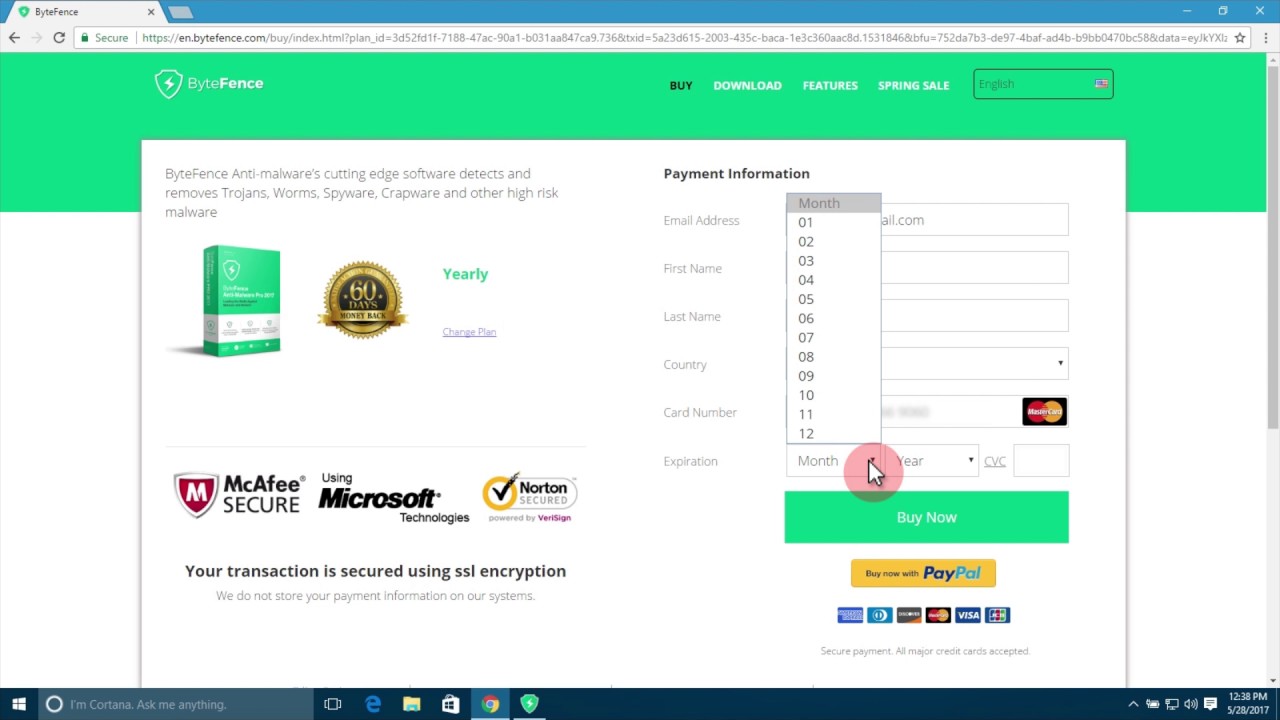This screenshot has width=1280, height=720.
Task: Open ByteFence app from taskbar
Action: click(529, 704)
